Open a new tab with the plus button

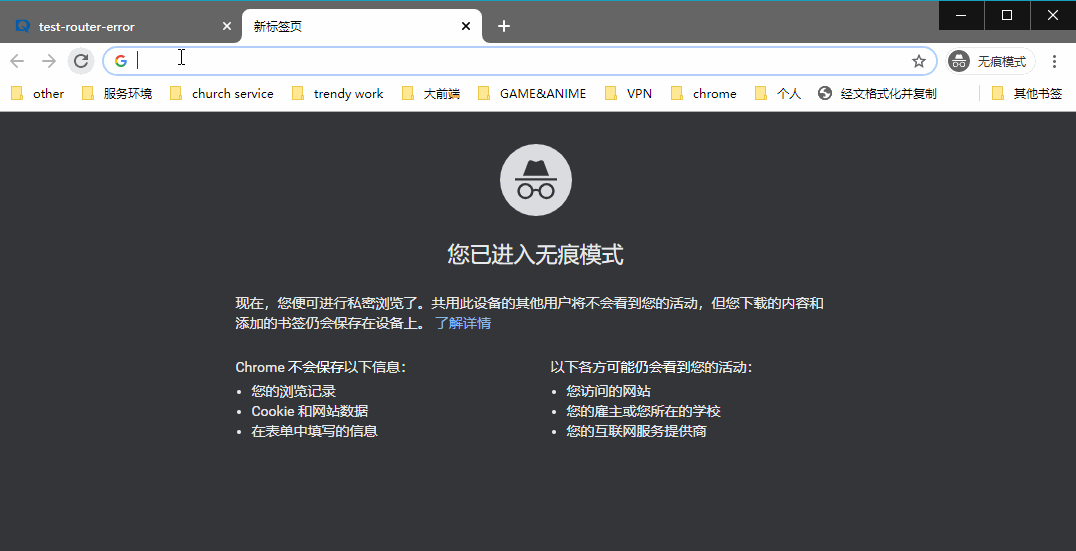click(x=504, y=26)
